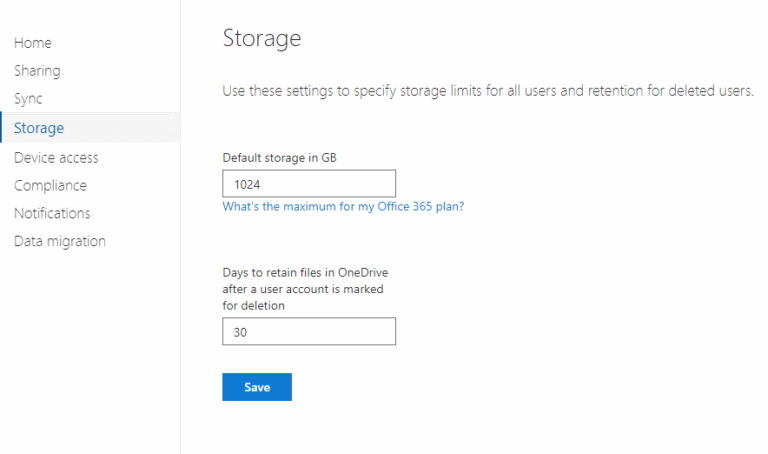
Task: Open Device access settings
Action: (x=56, y=157)
